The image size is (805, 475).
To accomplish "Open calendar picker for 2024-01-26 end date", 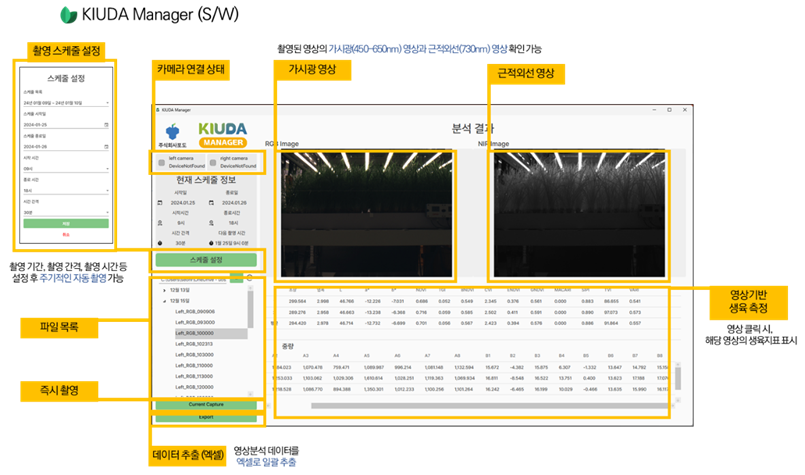I will tap(106, 146).
